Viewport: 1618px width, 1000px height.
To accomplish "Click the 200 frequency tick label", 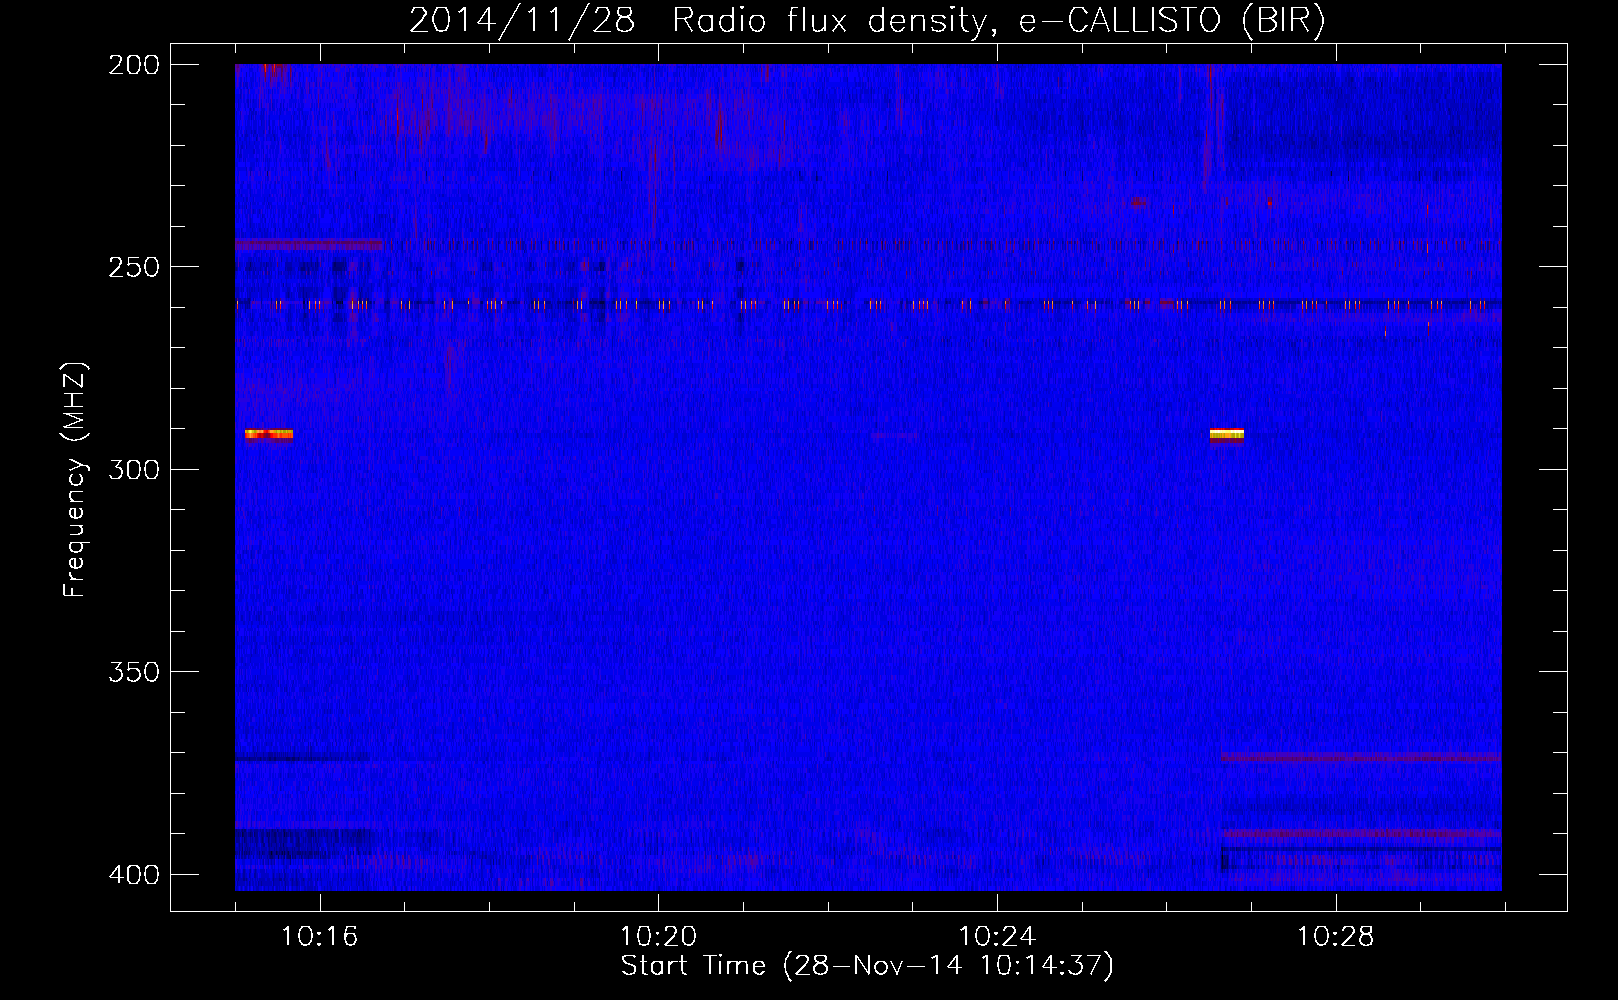I will pos(133,64).
